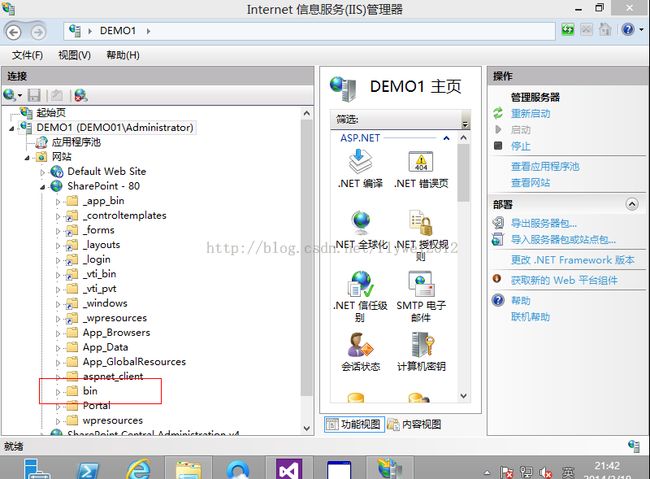
Task: Switch to 内容视图 tab
Action: [x=415, y=424]
